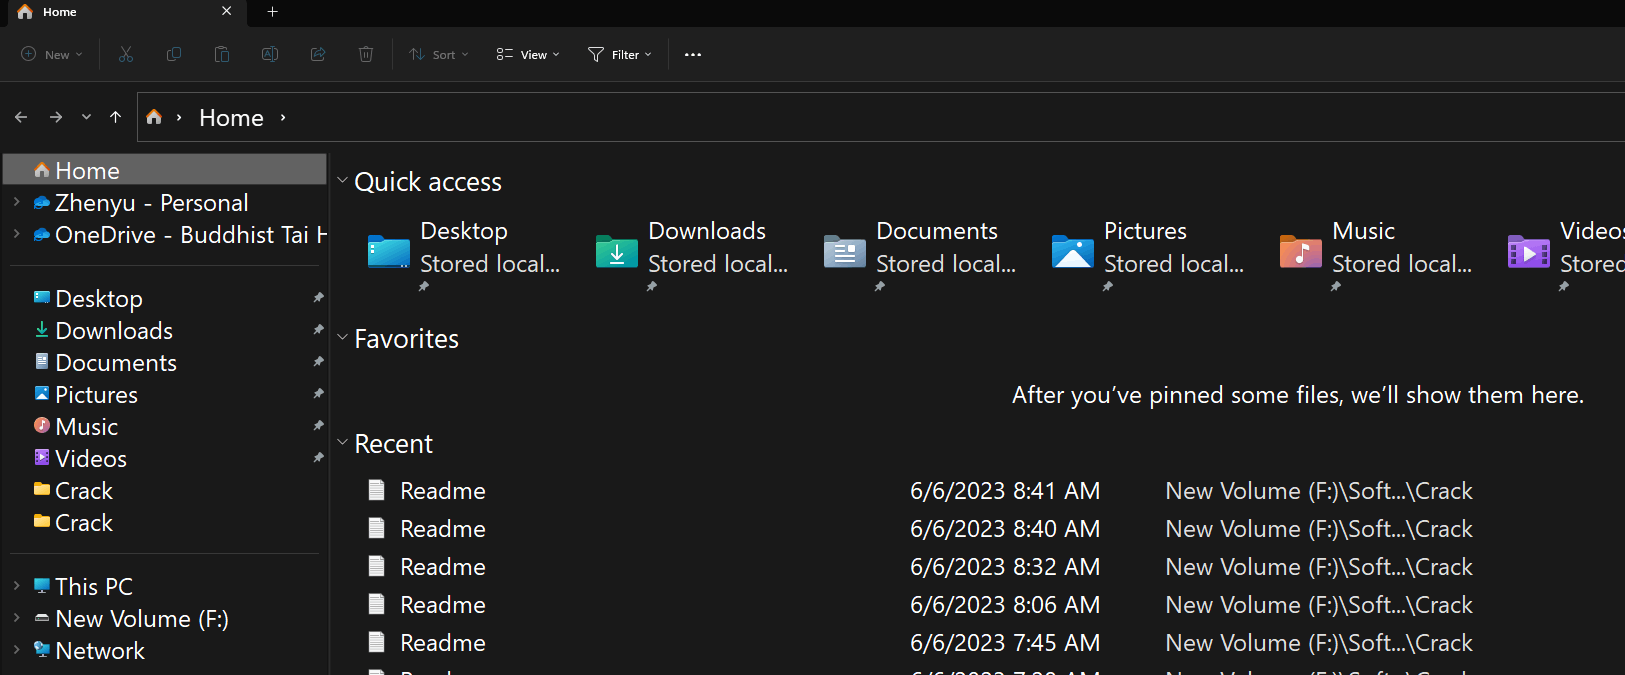
Task: Close the Home tab
Action: click(227, 11)
